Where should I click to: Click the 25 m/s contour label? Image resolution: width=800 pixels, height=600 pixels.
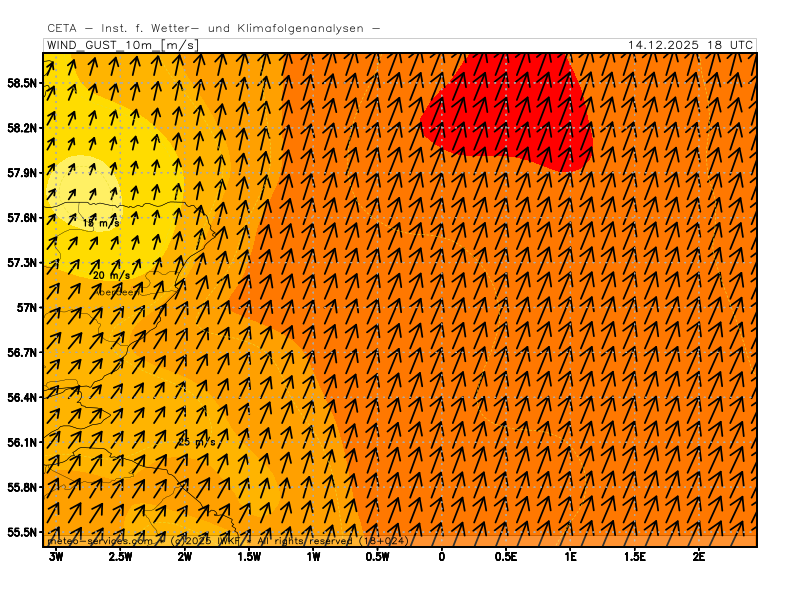(x=196, y=441)
